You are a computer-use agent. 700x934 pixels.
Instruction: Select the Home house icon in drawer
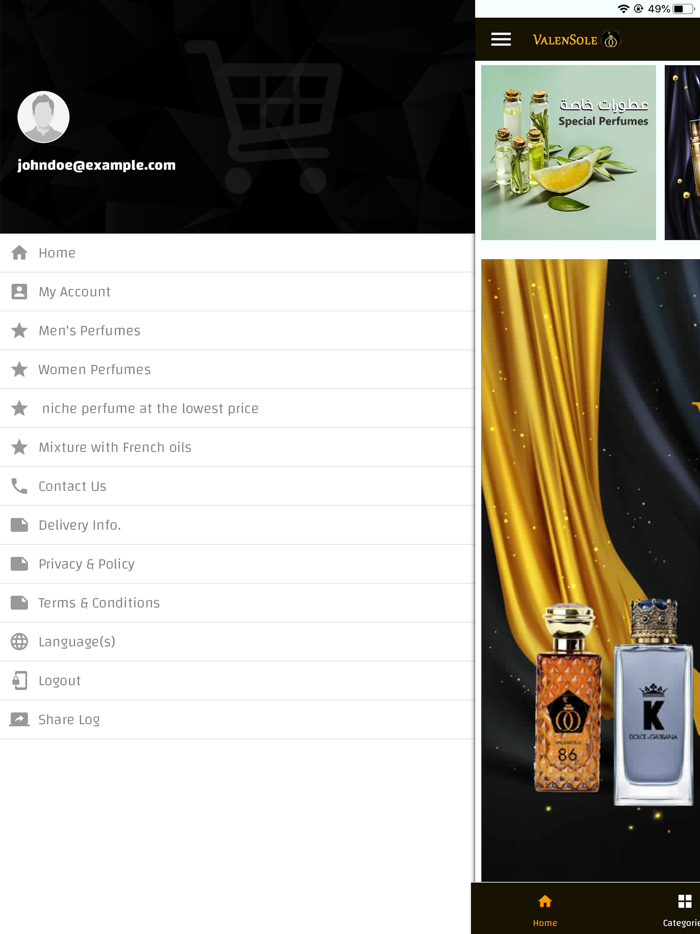19,253
